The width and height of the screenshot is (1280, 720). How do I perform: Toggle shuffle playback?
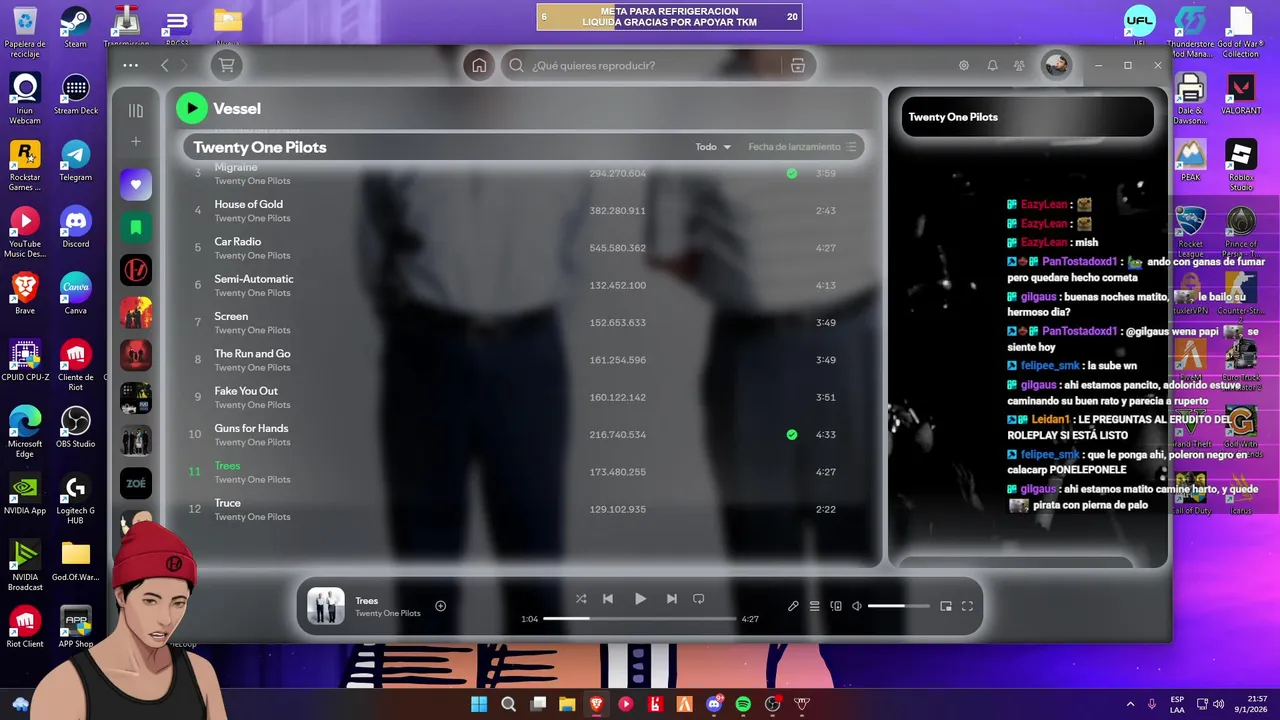coord(581,599)
